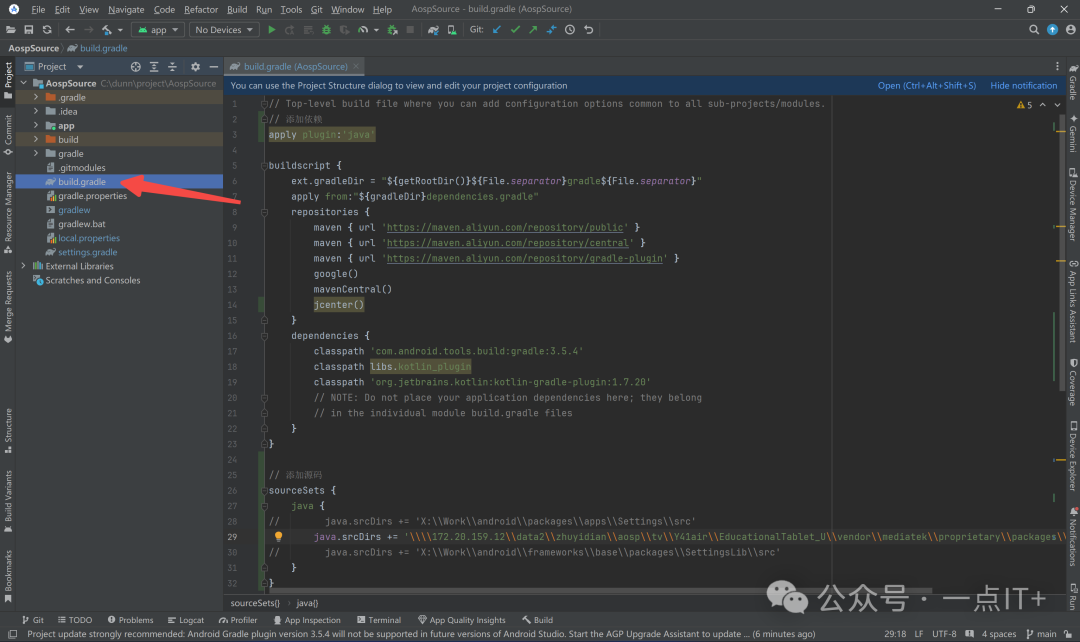
Task: Click Git update project arrow icon
Action: click(497, 30)
